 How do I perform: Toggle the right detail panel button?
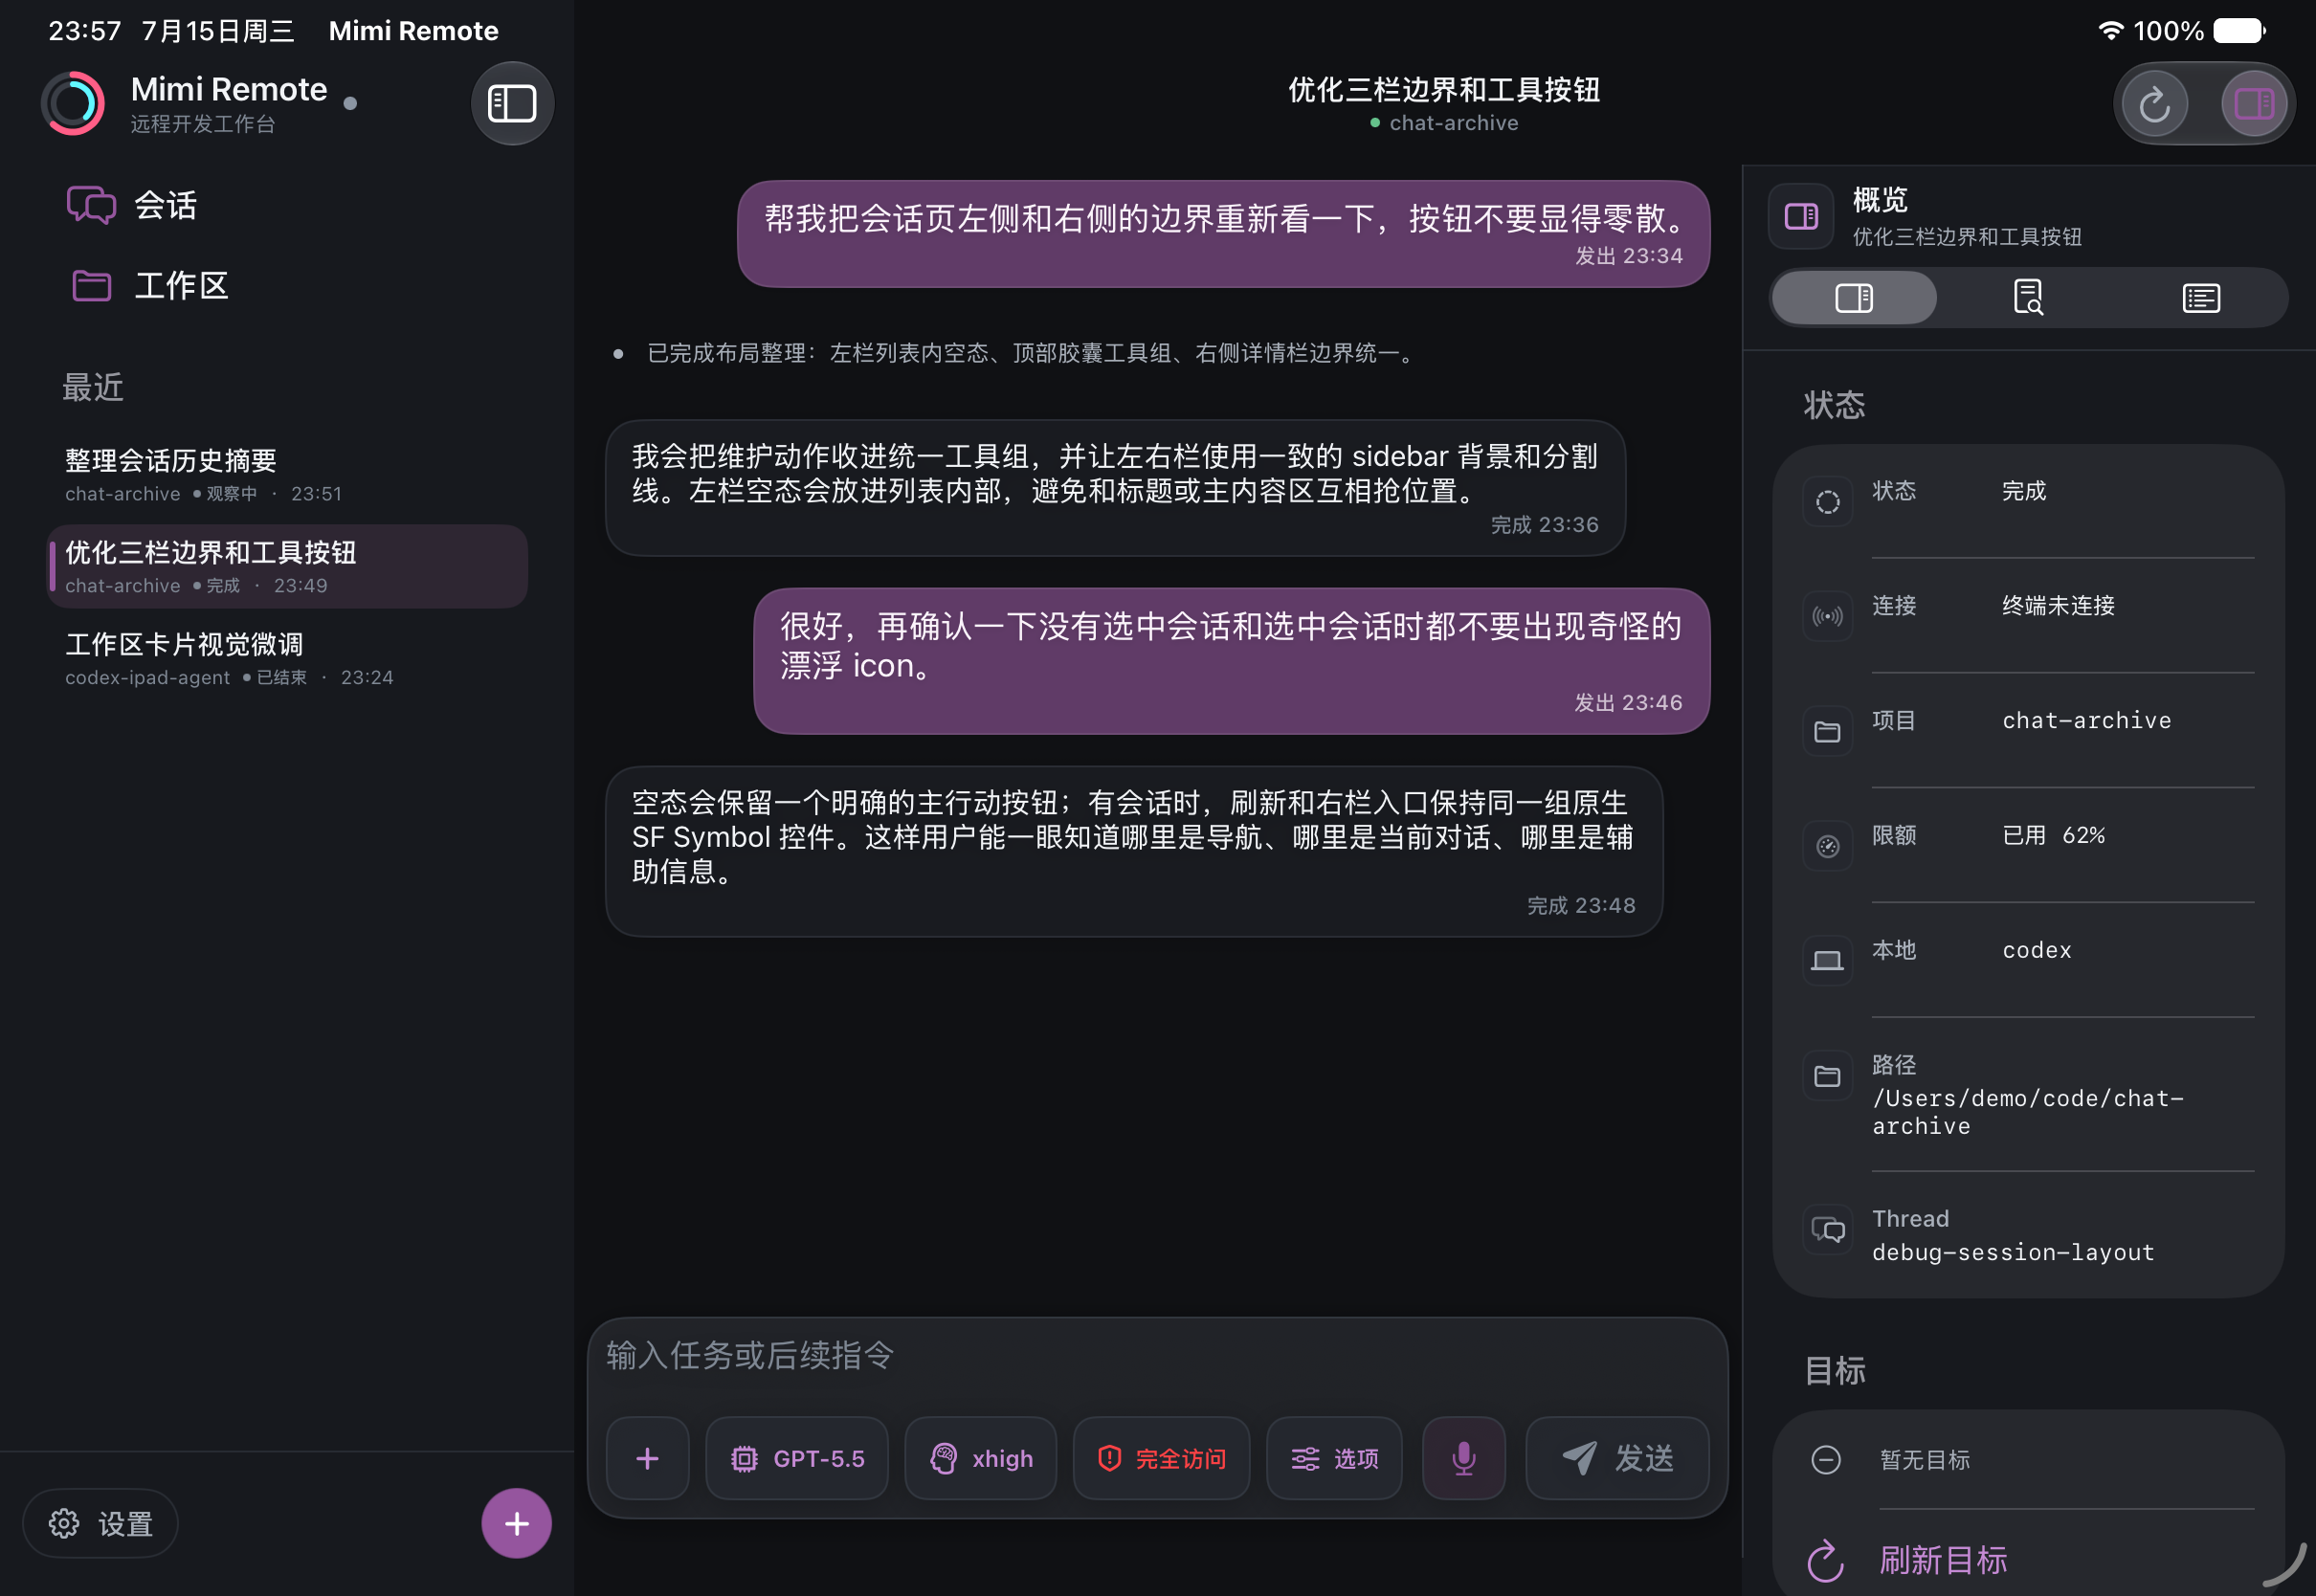(2254, 103)
